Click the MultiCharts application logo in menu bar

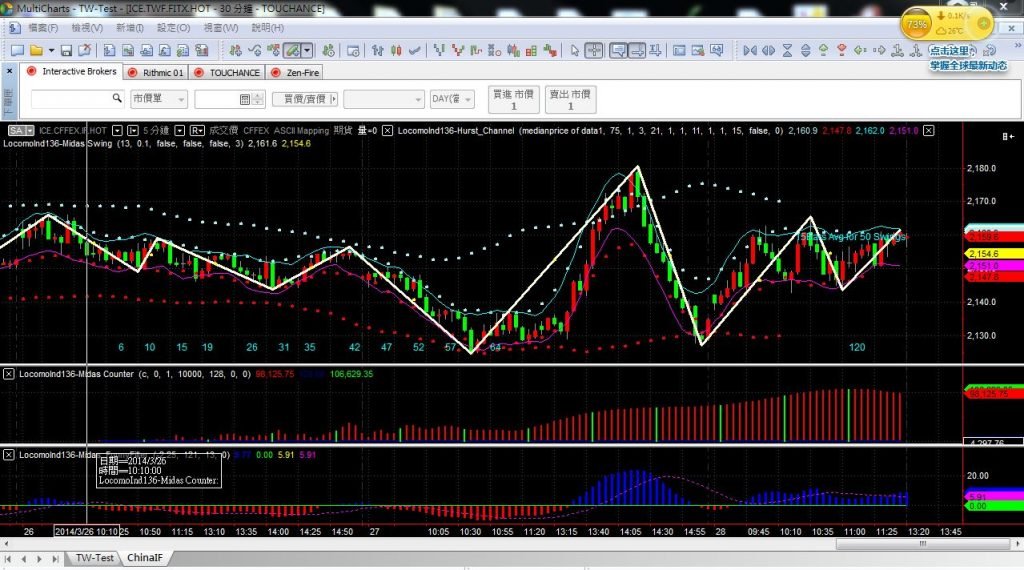click(x=14, y=28)
